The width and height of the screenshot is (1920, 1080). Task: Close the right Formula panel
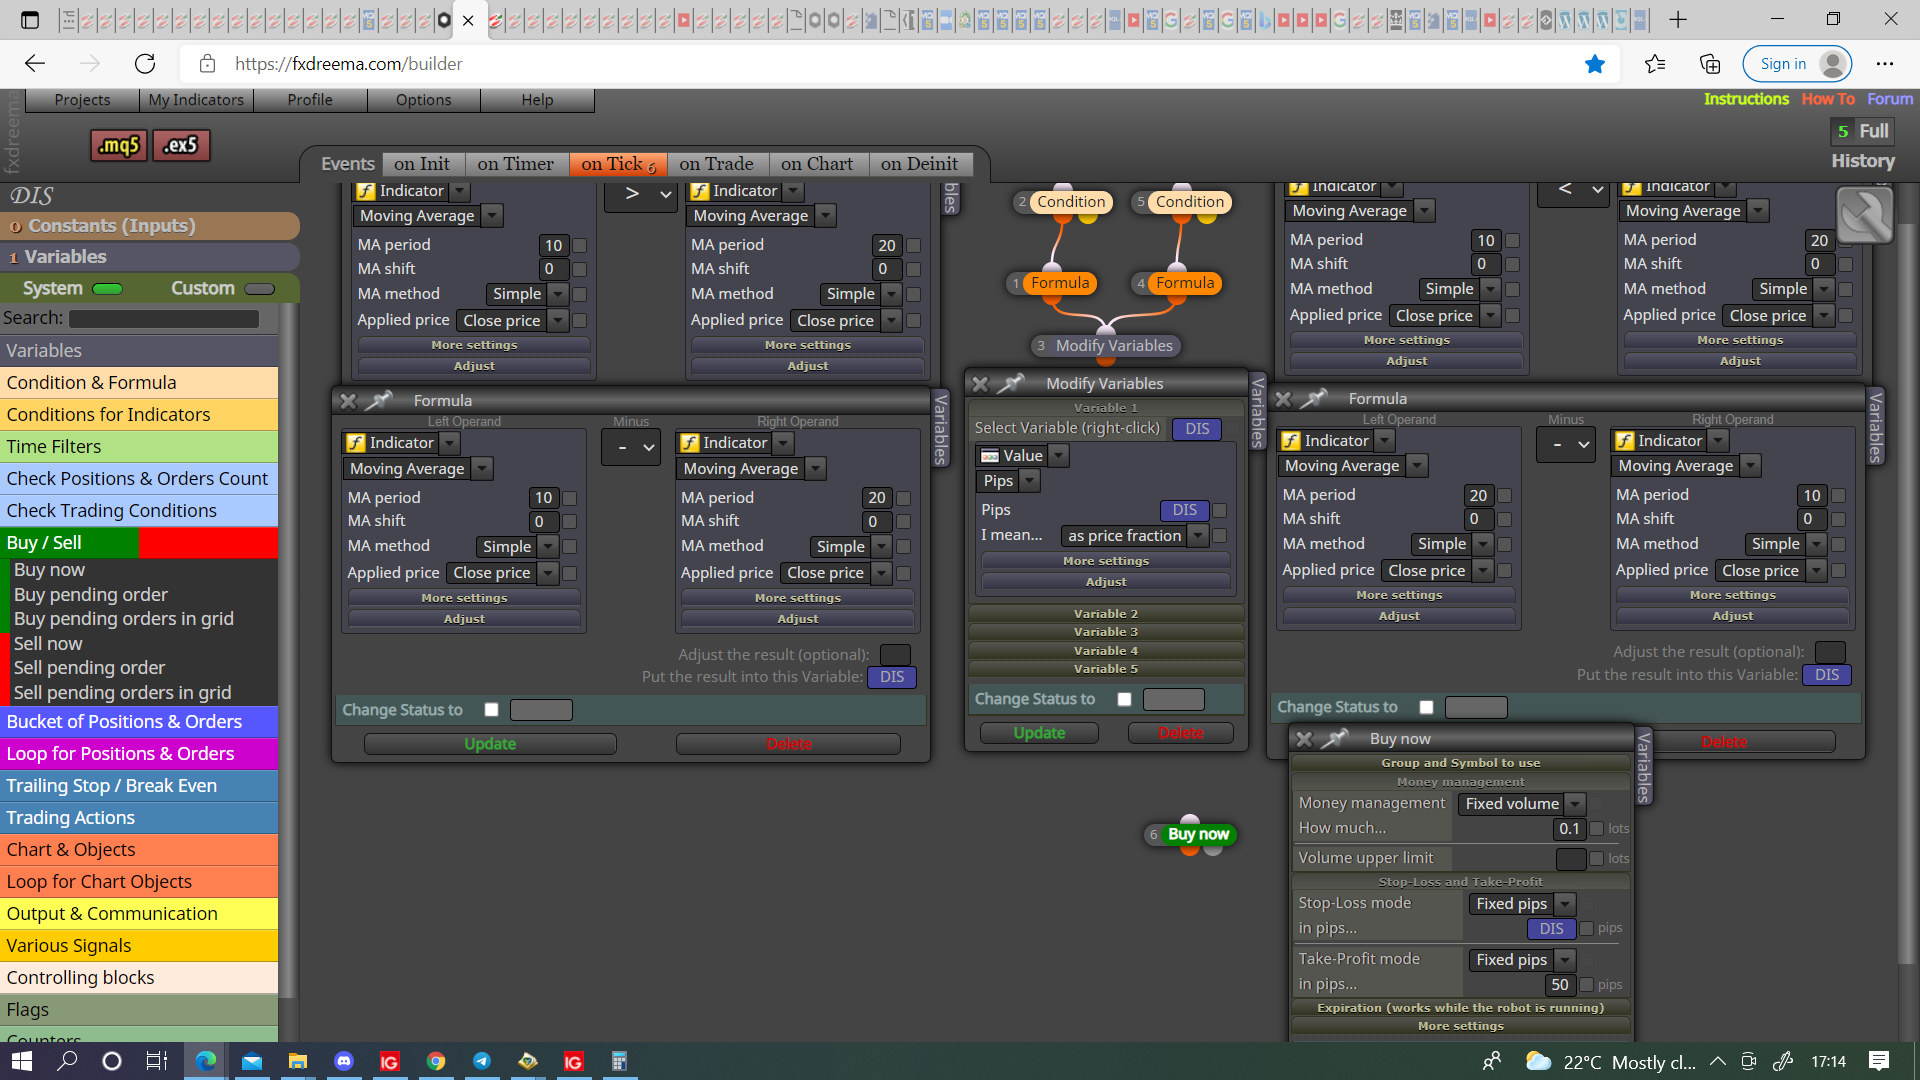(1284, 399)
